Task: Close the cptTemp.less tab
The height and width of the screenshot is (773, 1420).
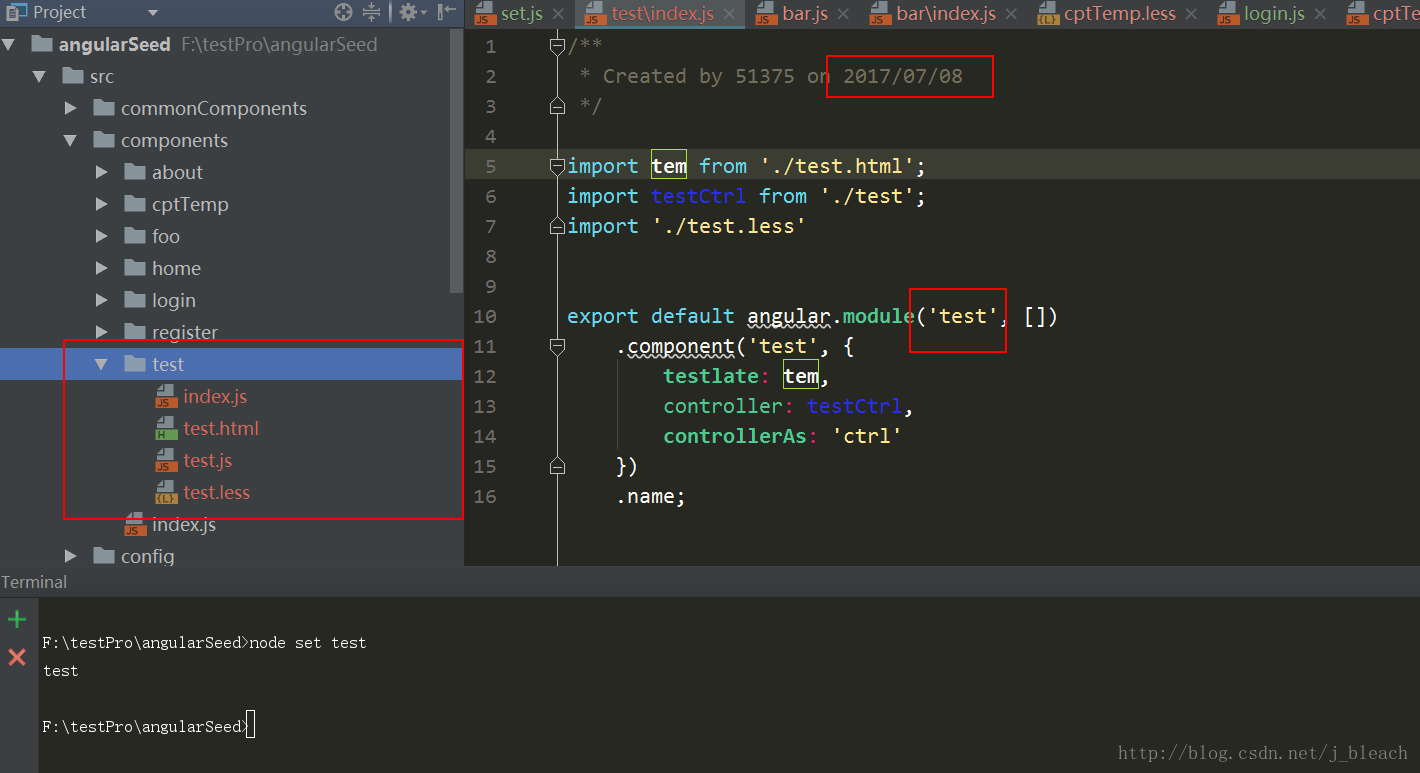Action: pyautogui.click(x=1191, y=14)
